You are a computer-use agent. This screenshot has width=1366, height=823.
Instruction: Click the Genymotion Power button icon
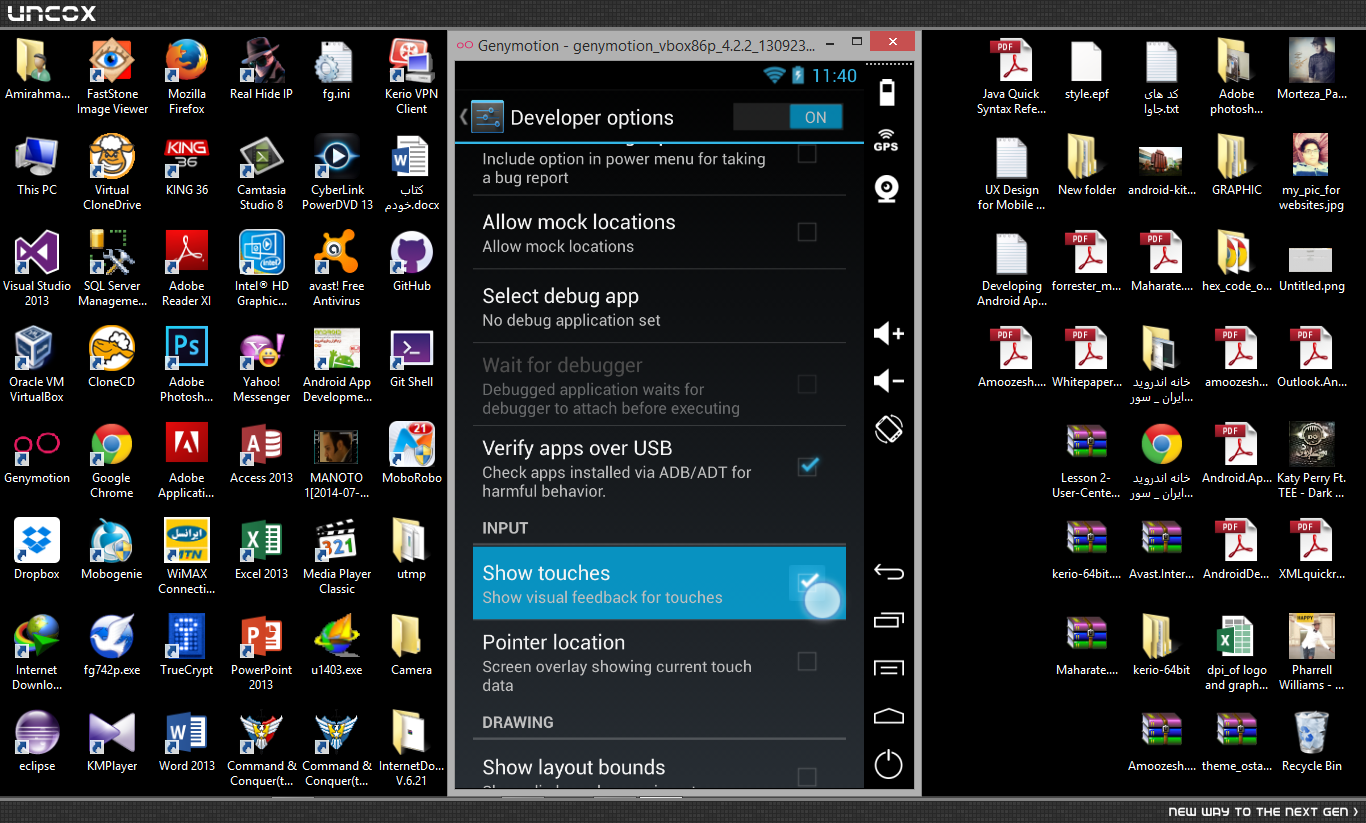tap(888, 764)
